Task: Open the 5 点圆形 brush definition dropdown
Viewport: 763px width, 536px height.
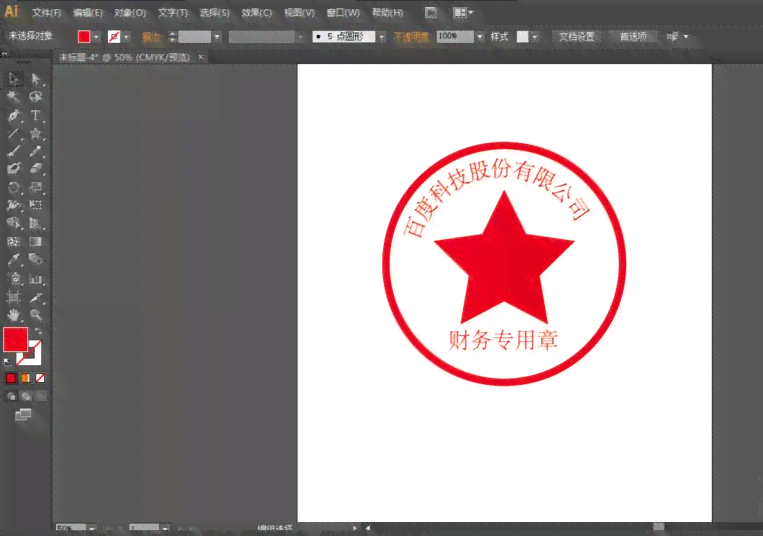Action: (382, 36)
